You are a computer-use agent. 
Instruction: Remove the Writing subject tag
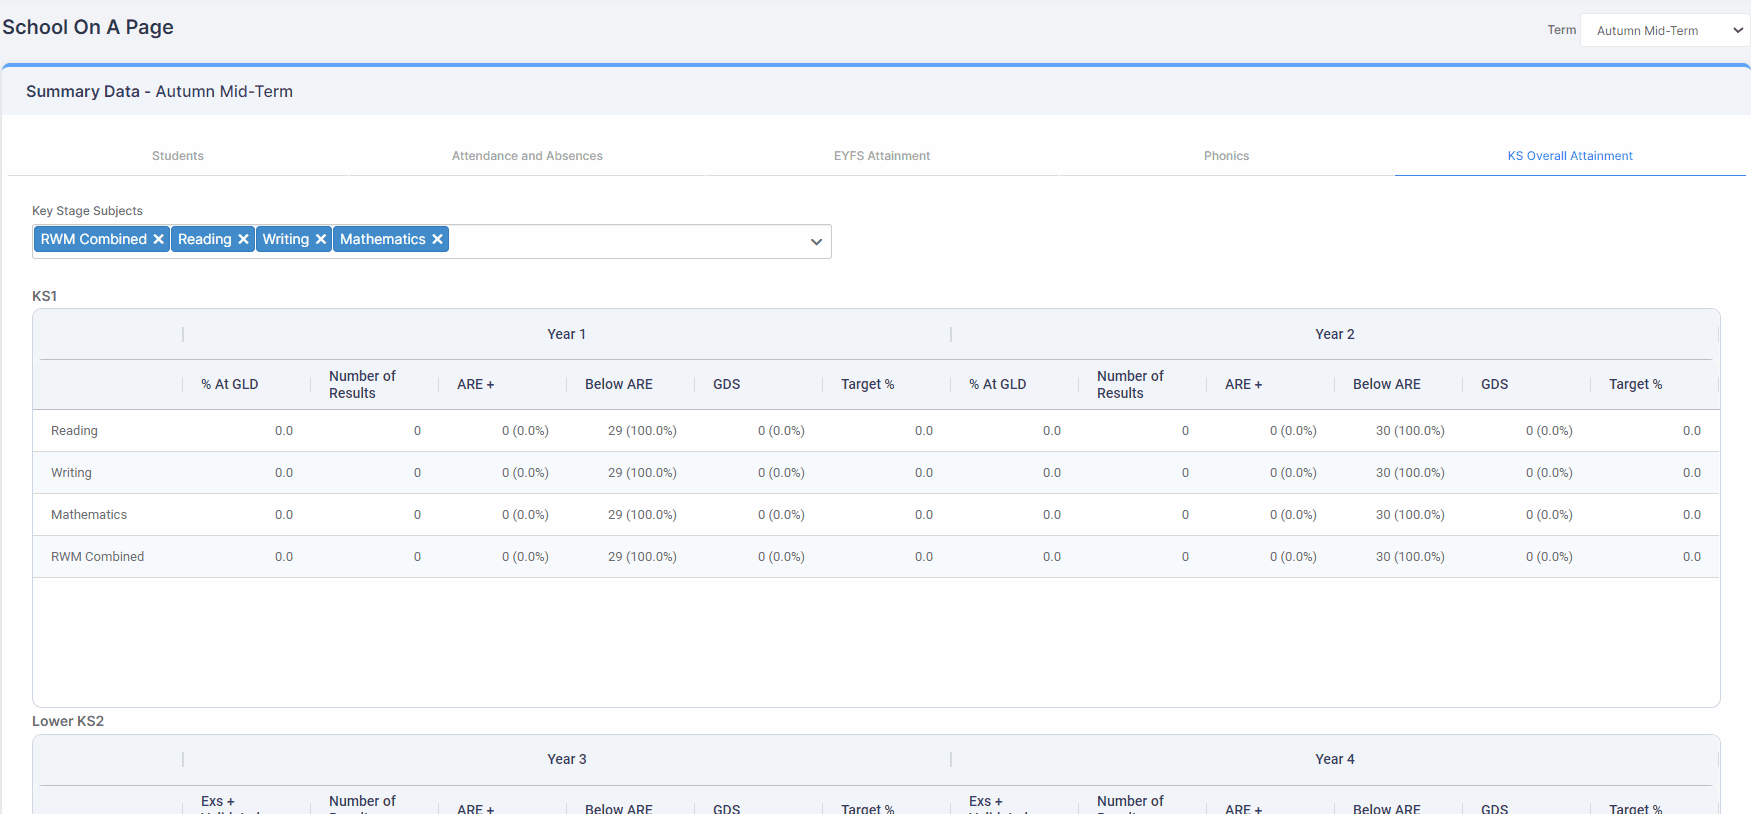tap(321, 239)
